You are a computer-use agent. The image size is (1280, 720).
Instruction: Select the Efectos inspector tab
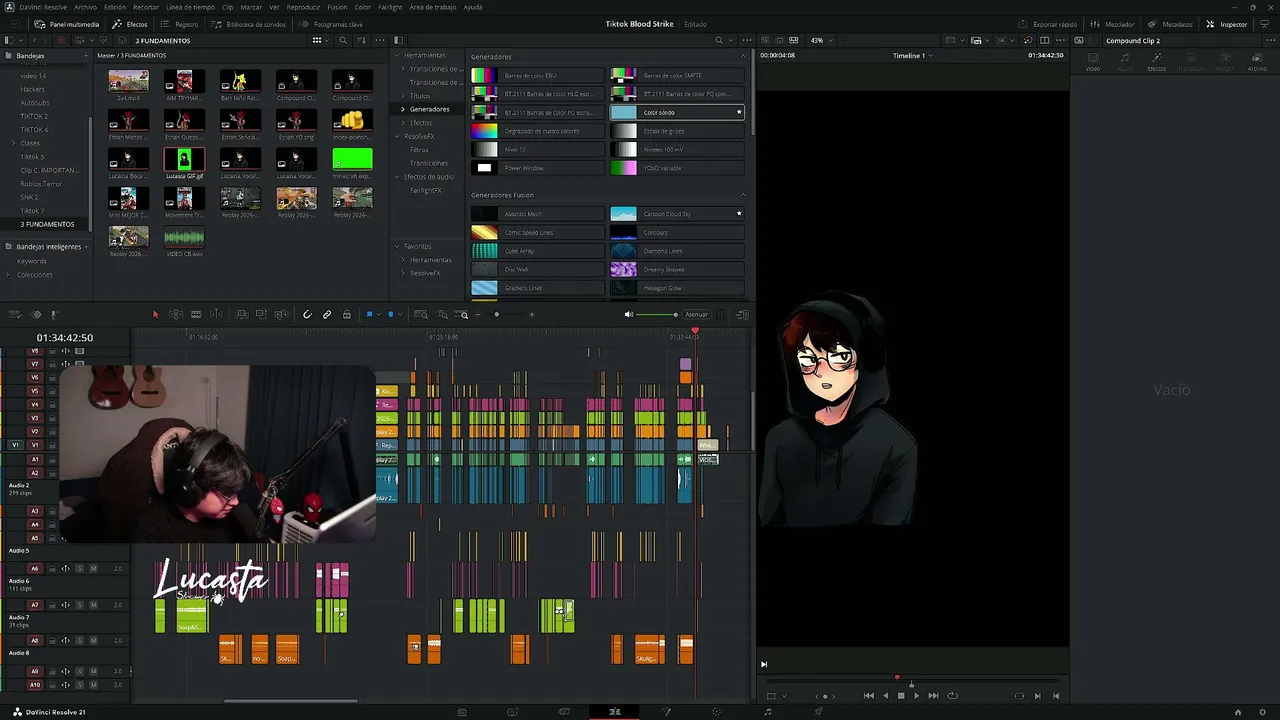pyautogui.click(x=1157, y=63)
